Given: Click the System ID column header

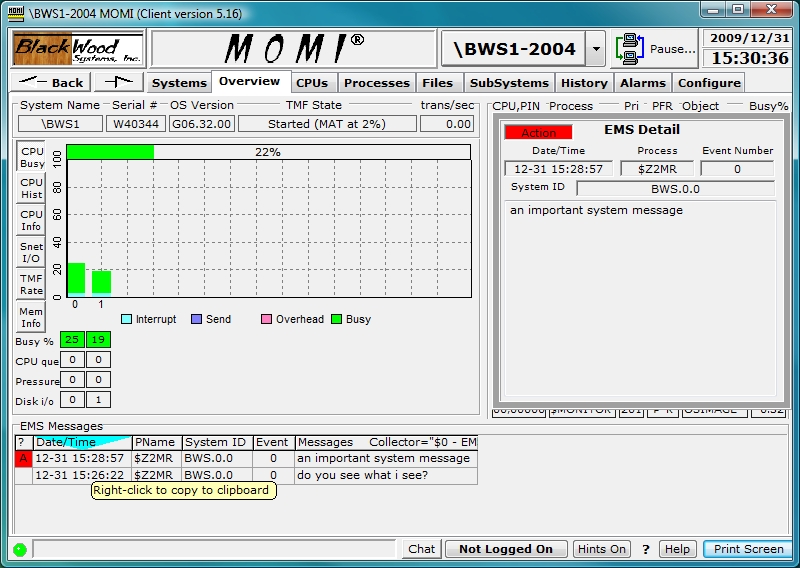Looking at the screenshot, I should [x=215, y=442].
